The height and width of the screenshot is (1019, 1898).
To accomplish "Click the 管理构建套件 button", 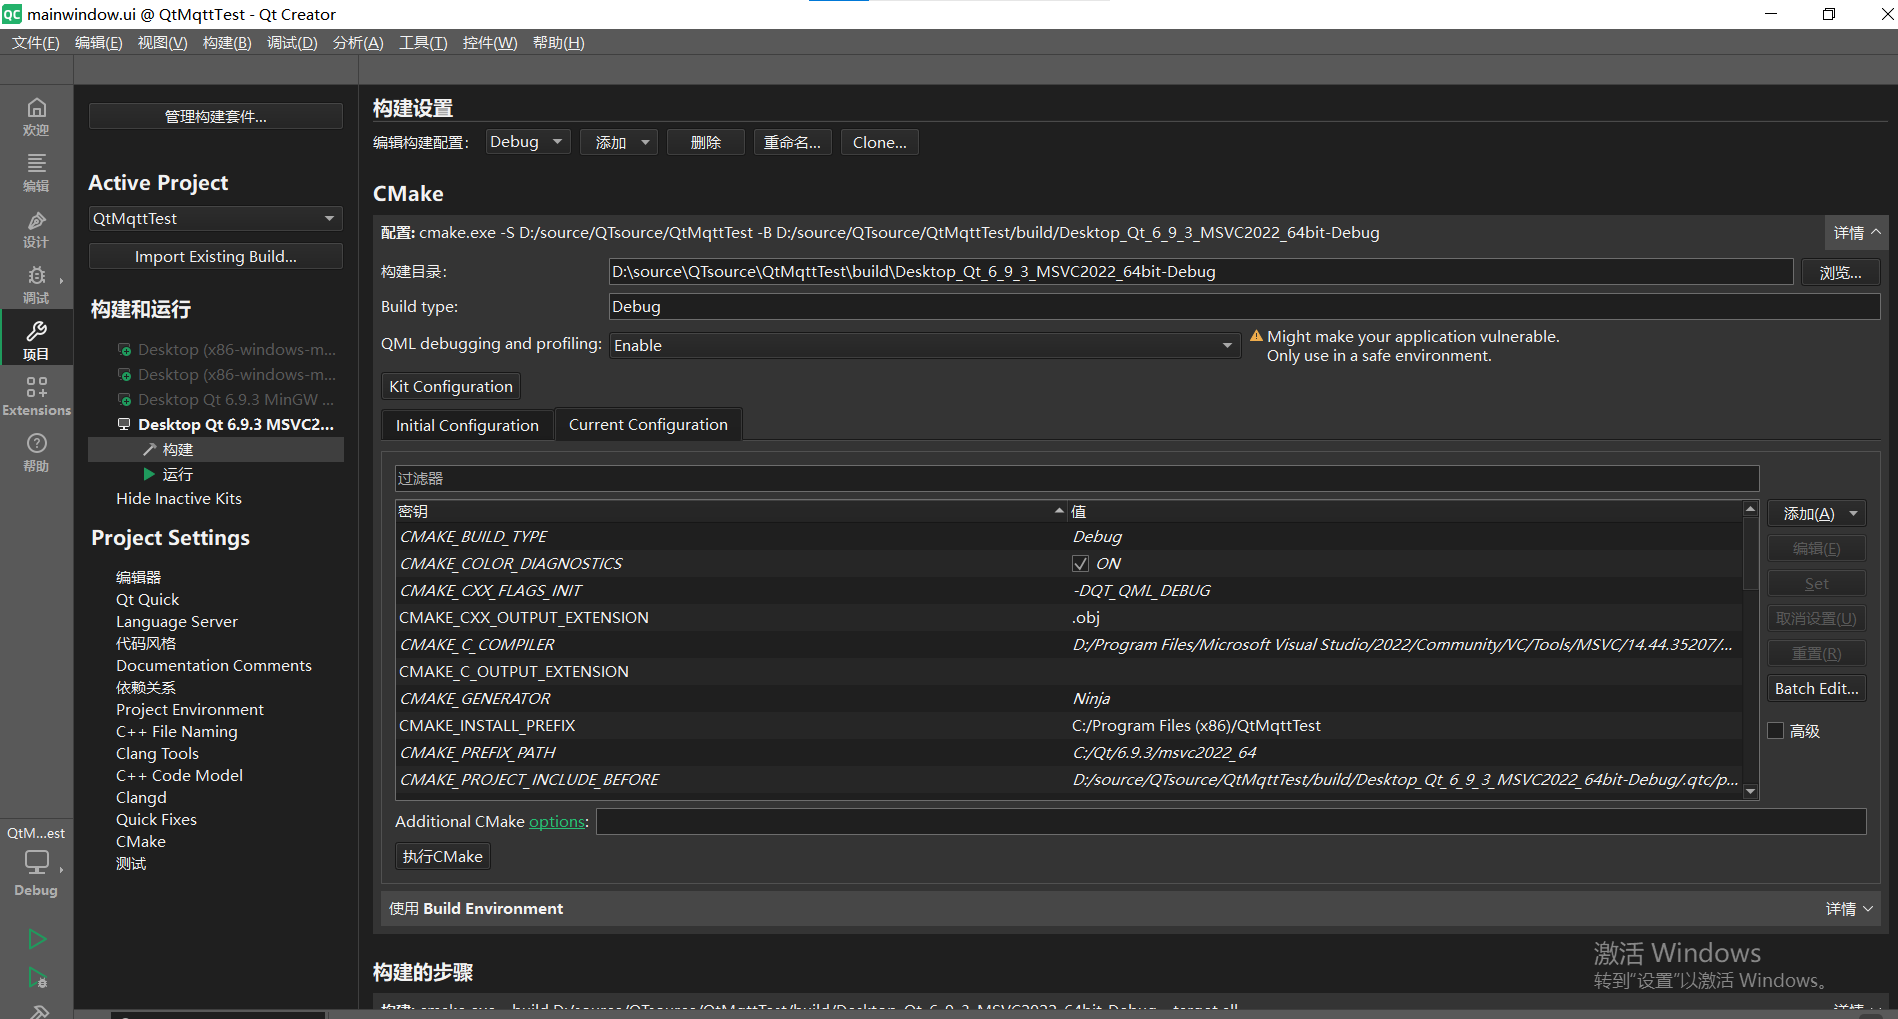I will coord(215,116).
